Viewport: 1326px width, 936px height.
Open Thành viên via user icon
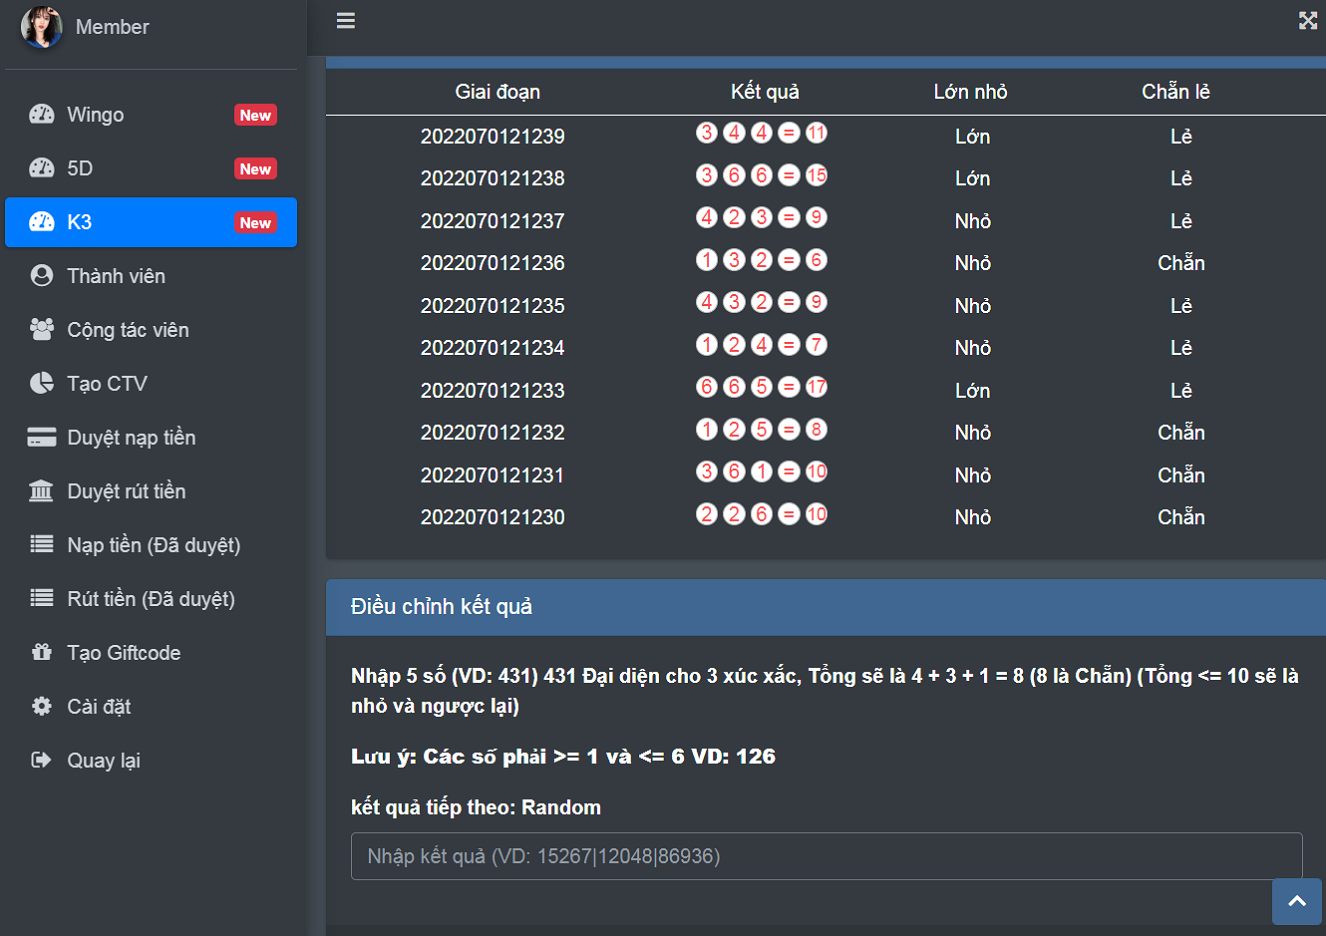[42, 276]
